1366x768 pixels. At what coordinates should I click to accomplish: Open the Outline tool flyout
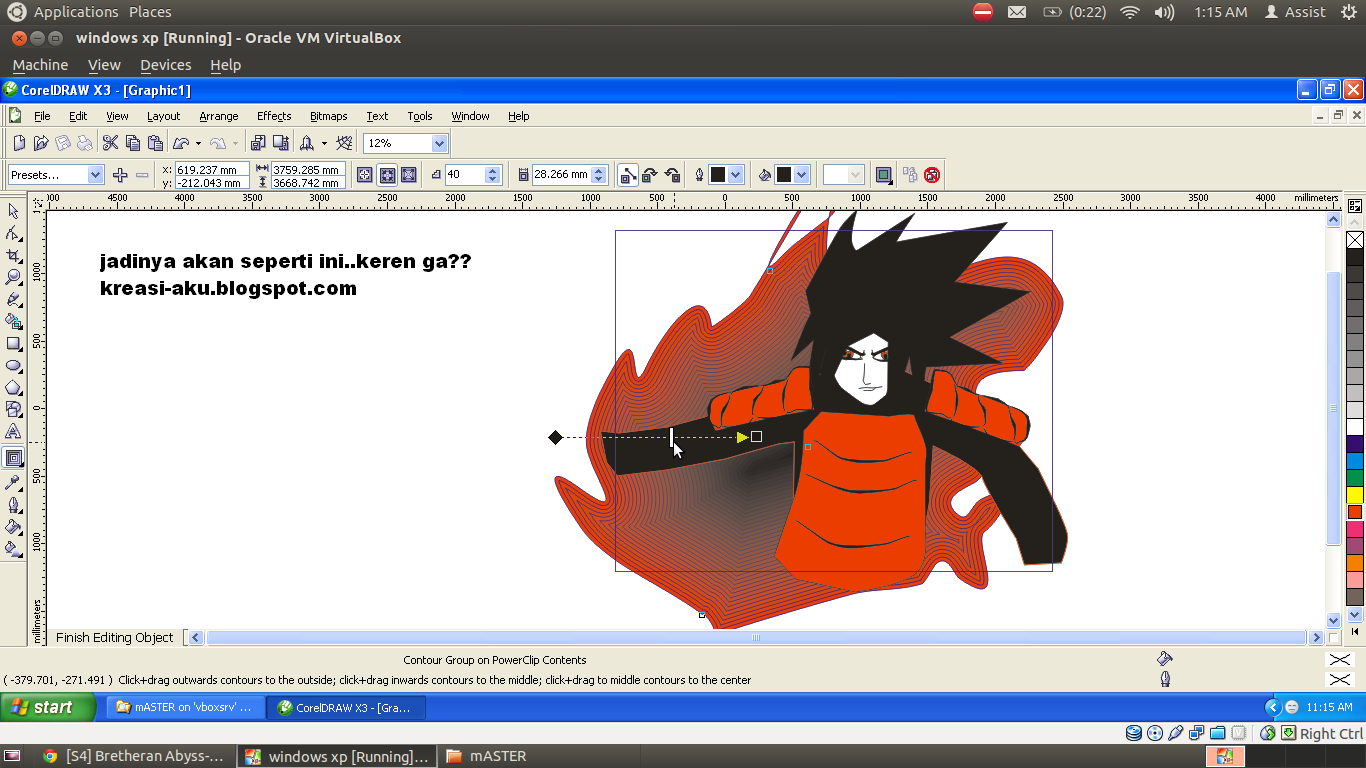coord(13,504)
